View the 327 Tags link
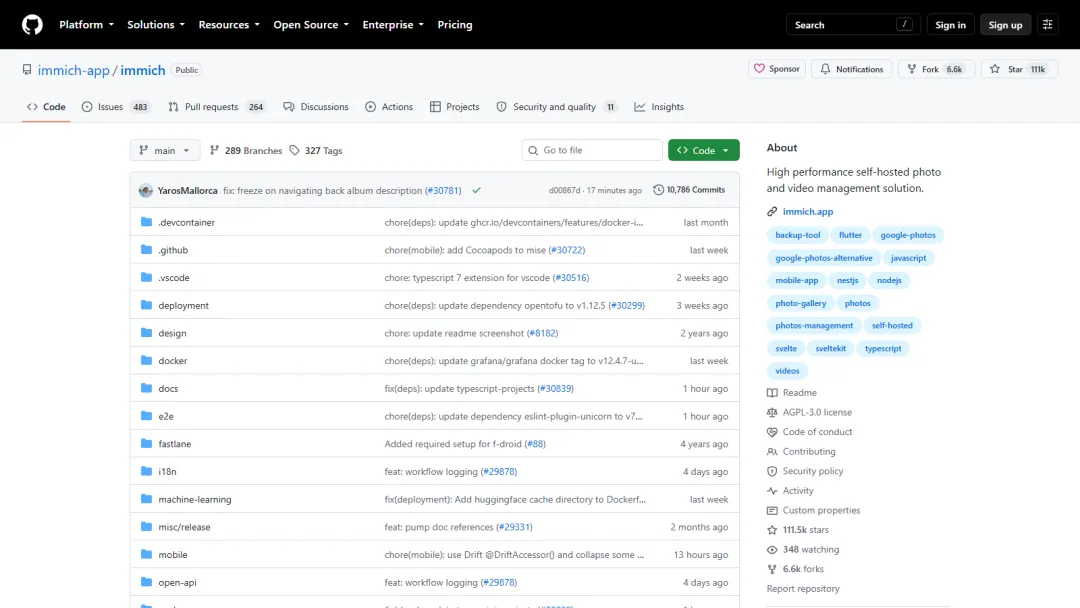The width and height of the screenshot is (1080, 608). 316,150
